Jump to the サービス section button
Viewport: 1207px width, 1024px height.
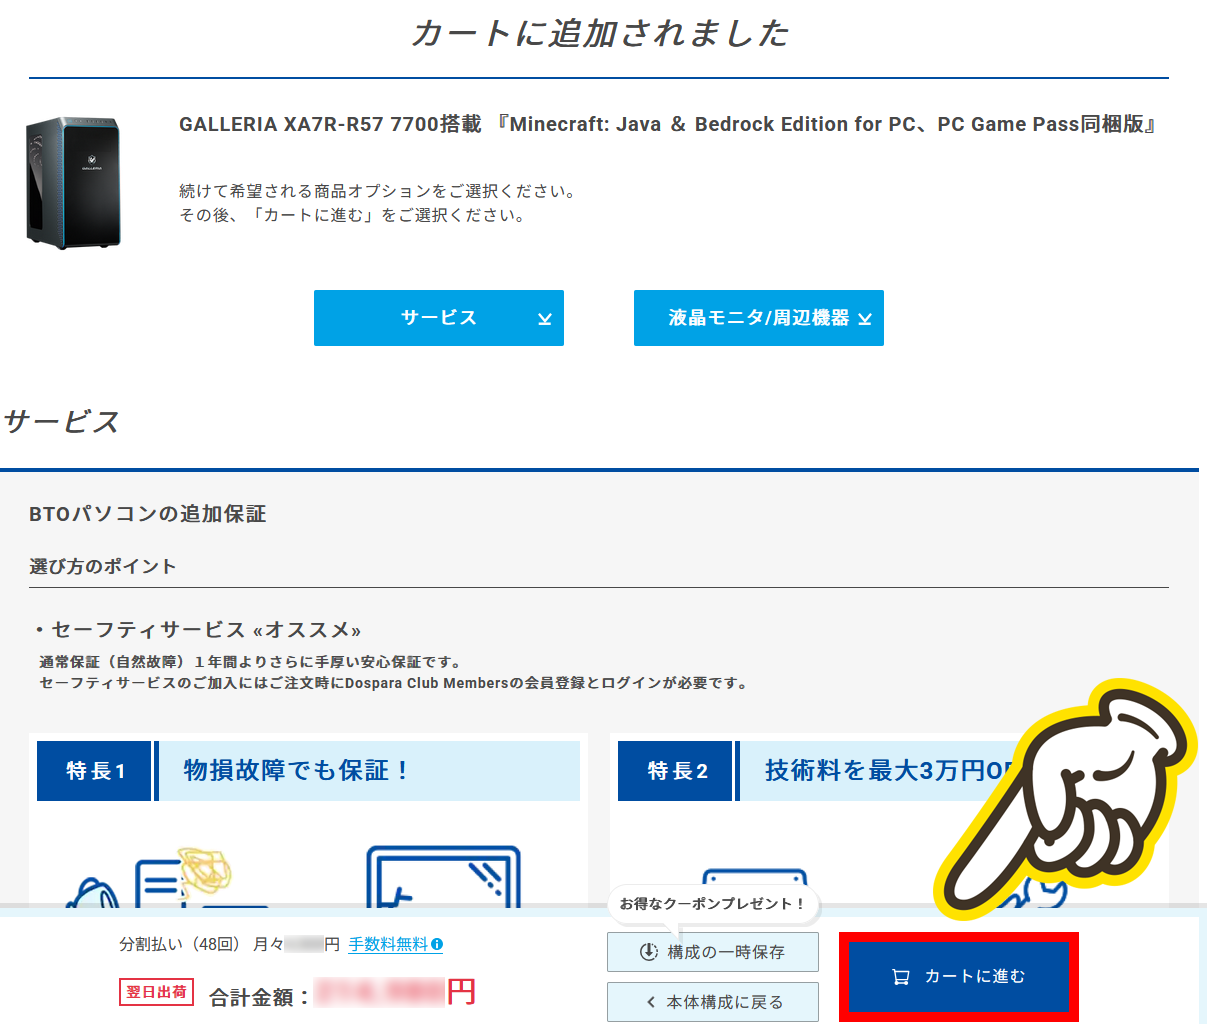coord(439,318)
